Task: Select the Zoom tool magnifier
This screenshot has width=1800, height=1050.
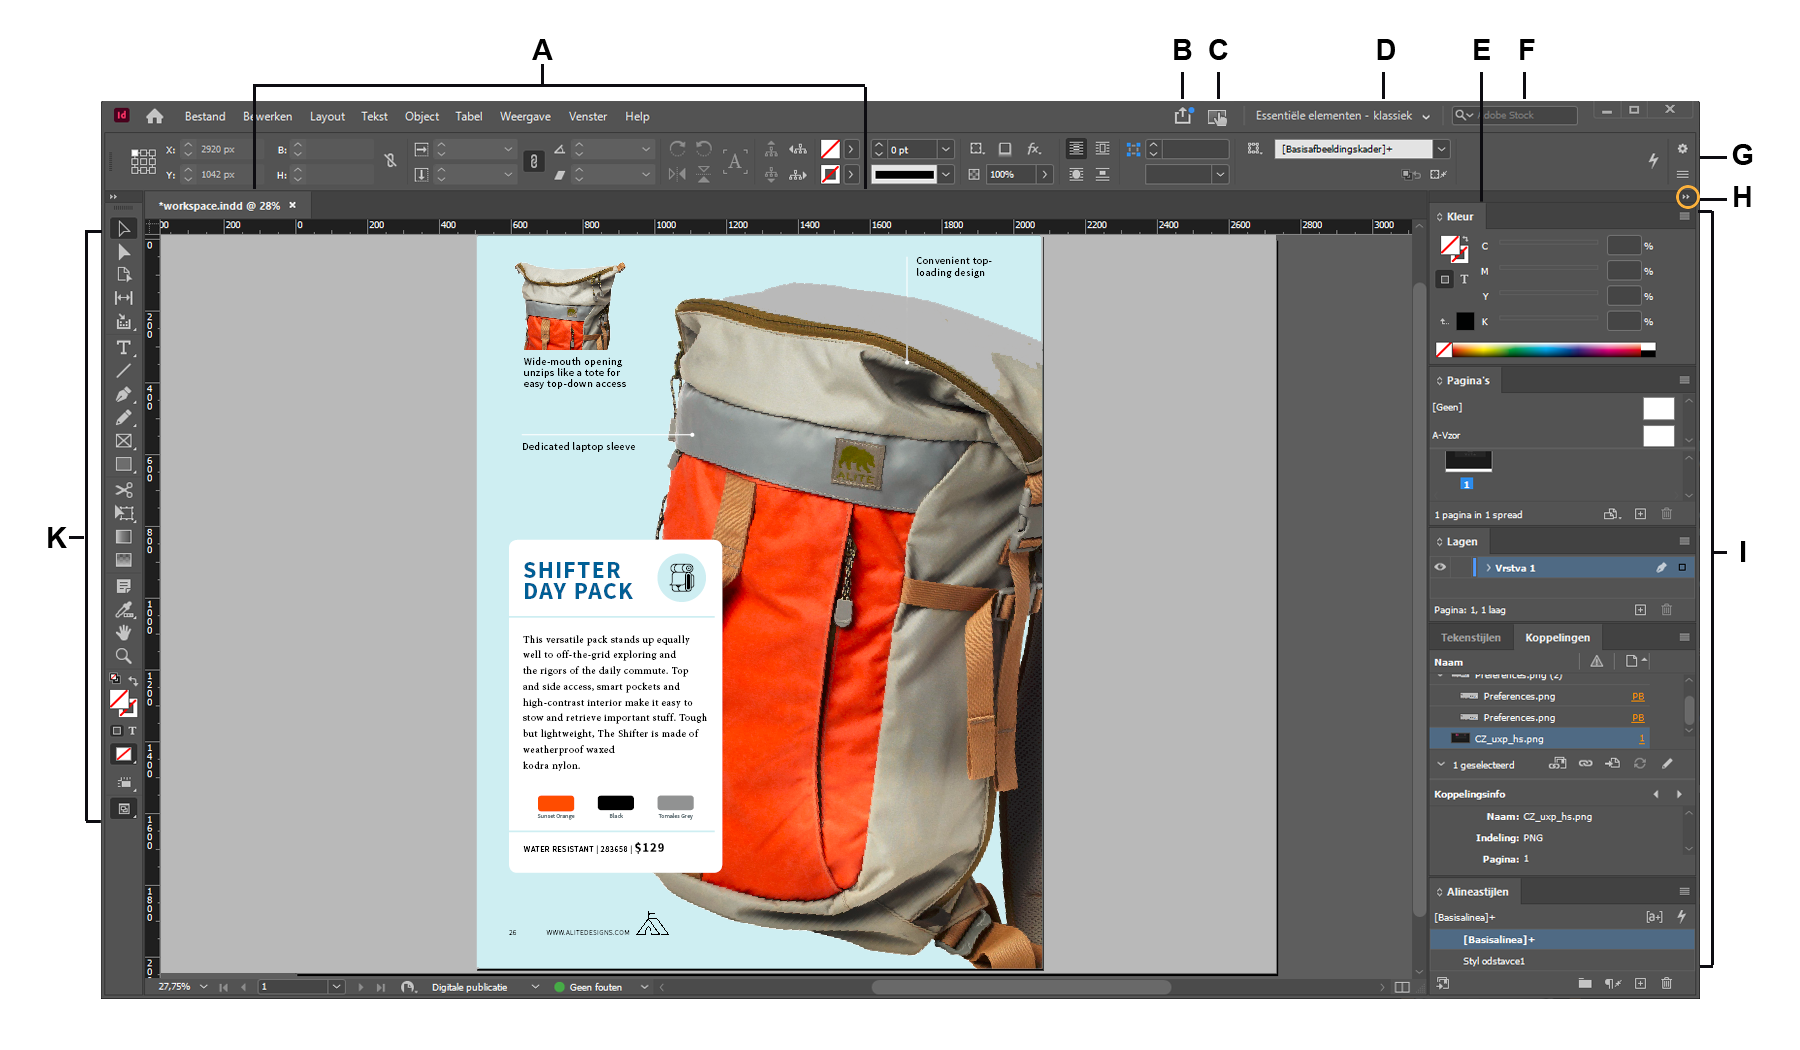Action: pos(124,656)
